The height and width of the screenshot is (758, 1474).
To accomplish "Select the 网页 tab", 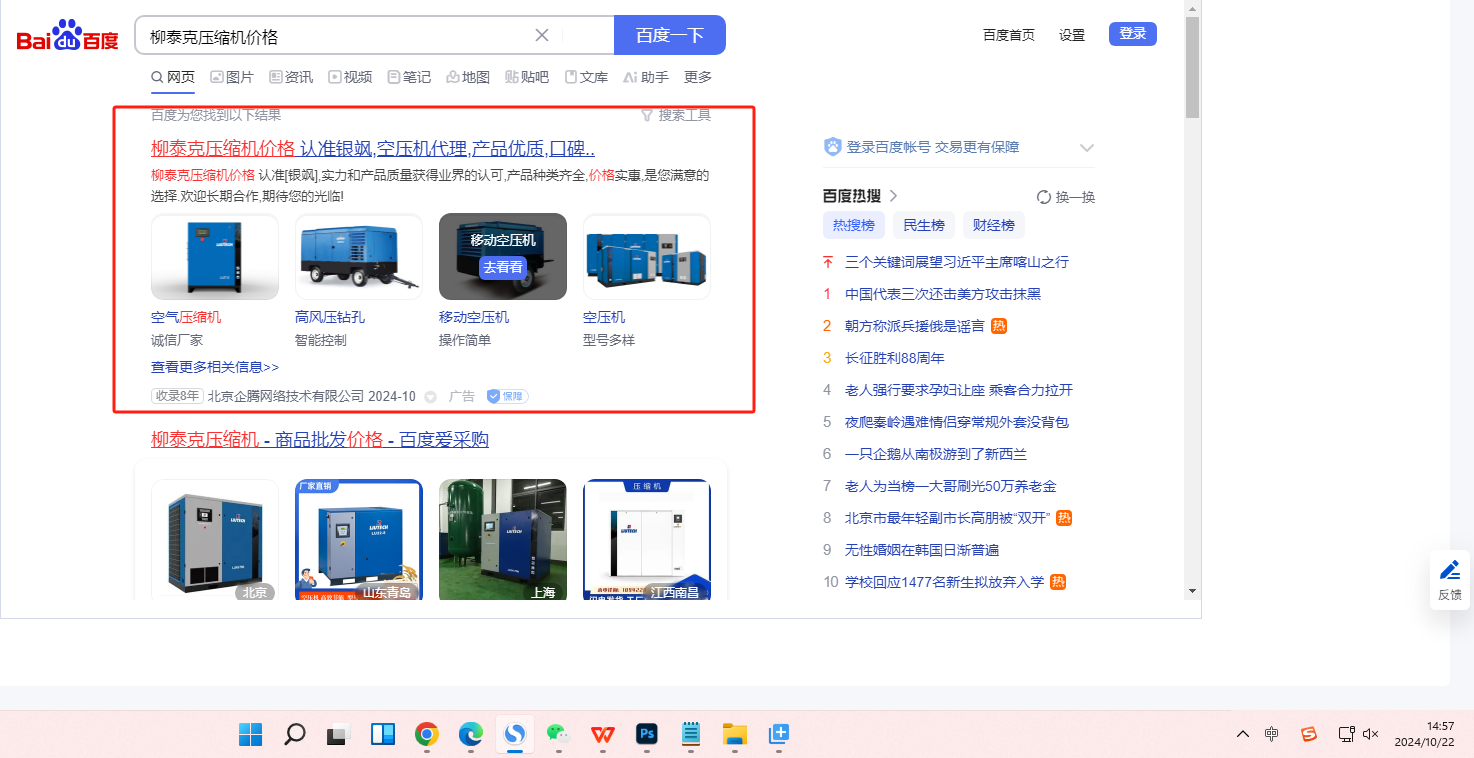I will pos(173,77).
